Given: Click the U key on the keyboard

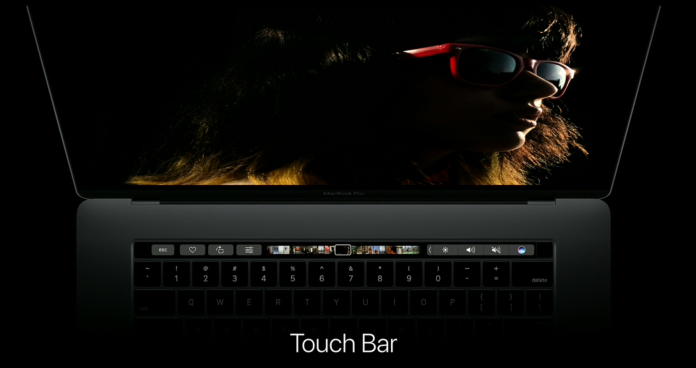Looking at the screenshot, I should click(x=365, y=303).
